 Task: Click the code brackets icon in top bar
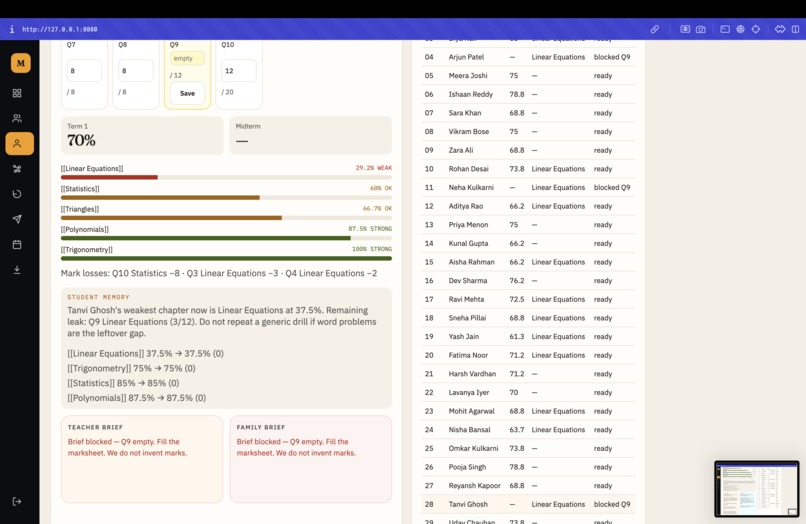[x=780, y=29]
